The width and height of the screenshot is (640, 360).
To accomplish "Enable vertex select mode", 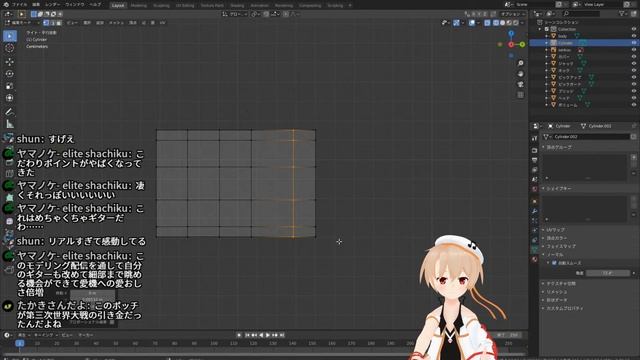I will [x=46, y=23].
